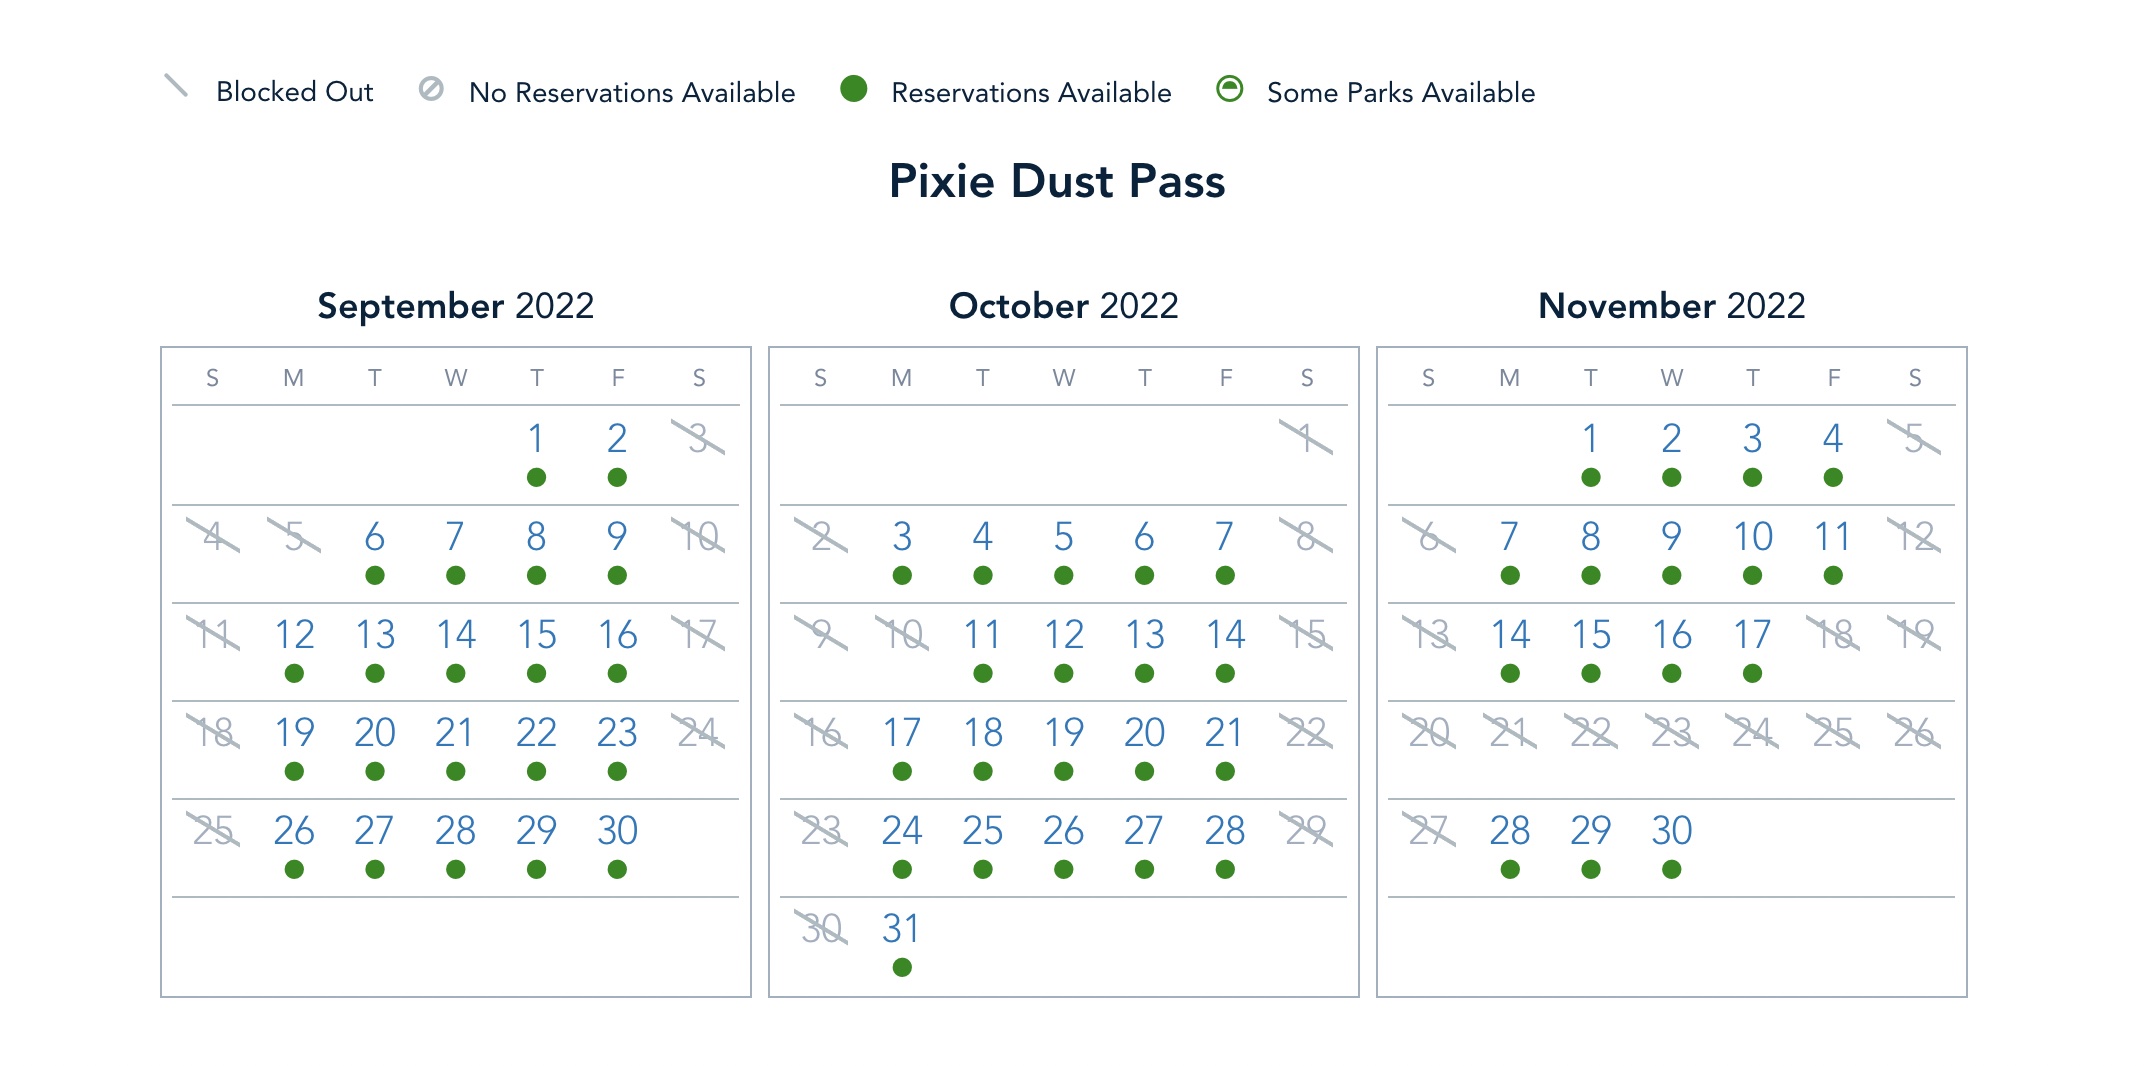This screenshot has height=1066, width=2144.
Task: Click the green dot under October 14
Action: [1225, 673]
